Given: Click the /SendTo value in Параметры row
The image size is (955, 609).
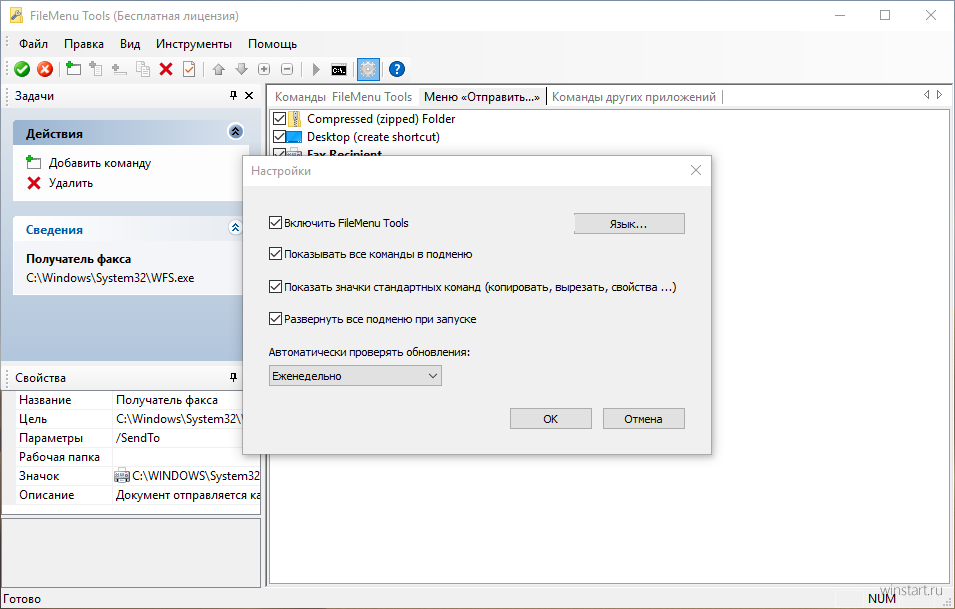Looking at the screenshot, I should tap(138, 438).
